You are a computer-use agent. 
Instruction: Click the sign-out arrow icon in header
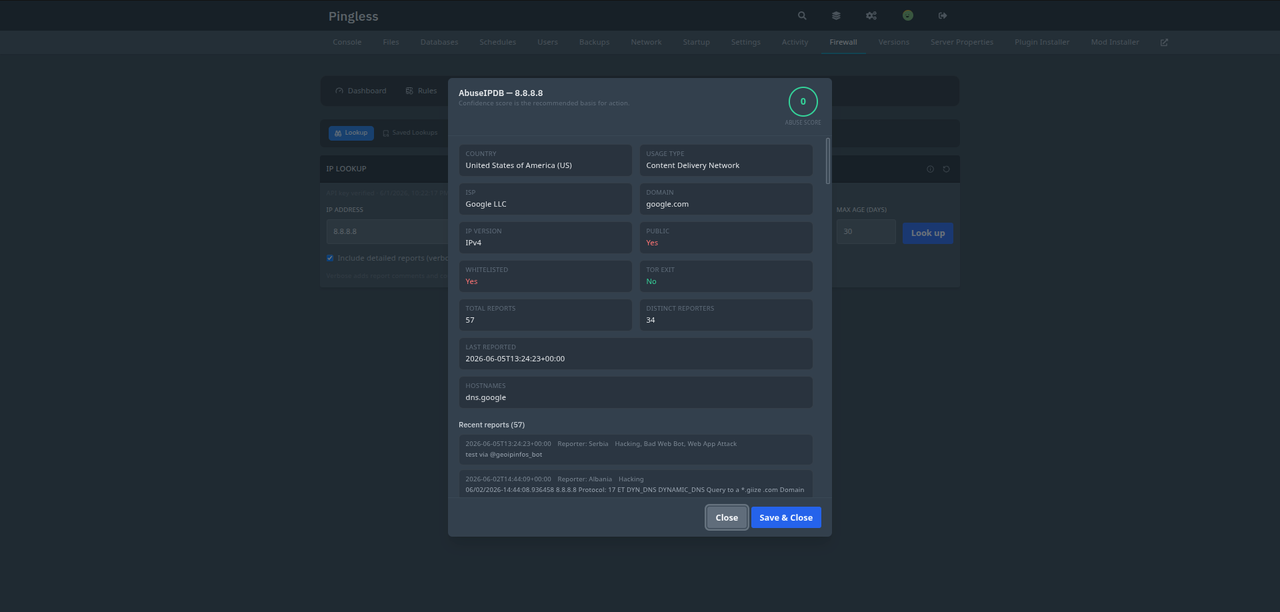pyautogui.click(x=943, y=16)
